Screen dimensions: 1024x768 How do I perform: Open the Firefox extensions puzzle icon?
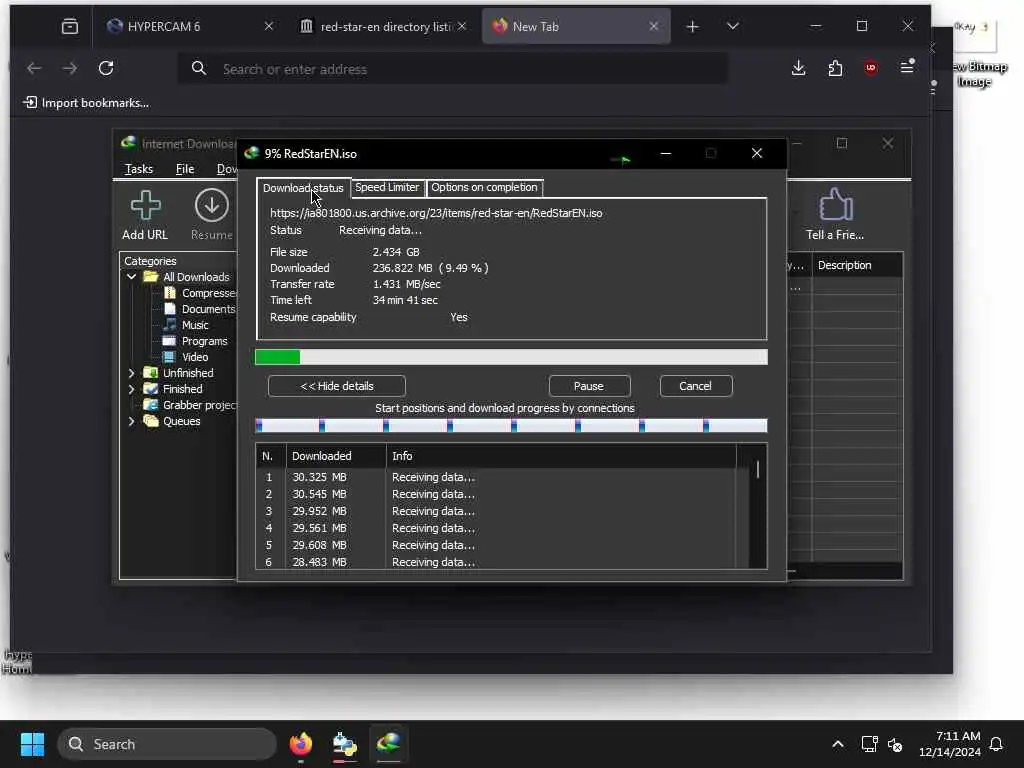tap(835, 68)
